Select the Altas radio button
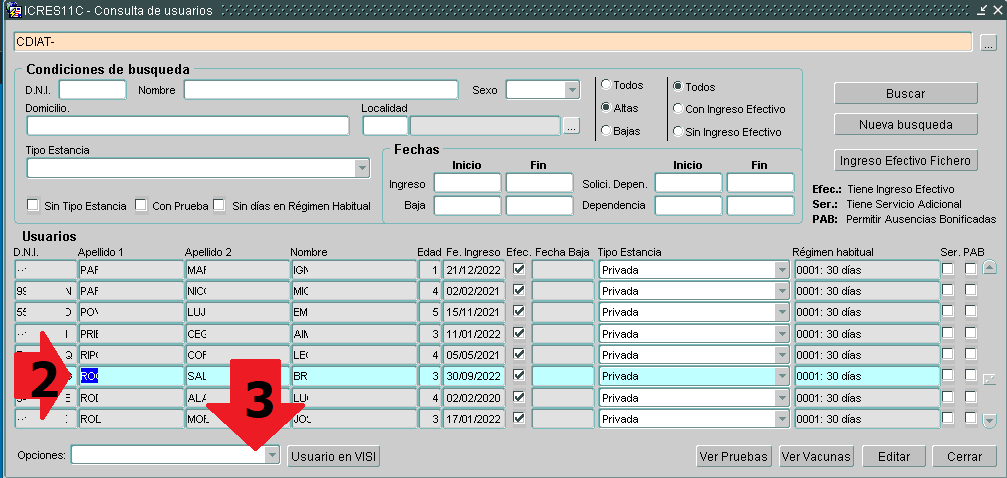Image resolution: width=1007 pixels, height=478 pixels. (x=606, y=108)
